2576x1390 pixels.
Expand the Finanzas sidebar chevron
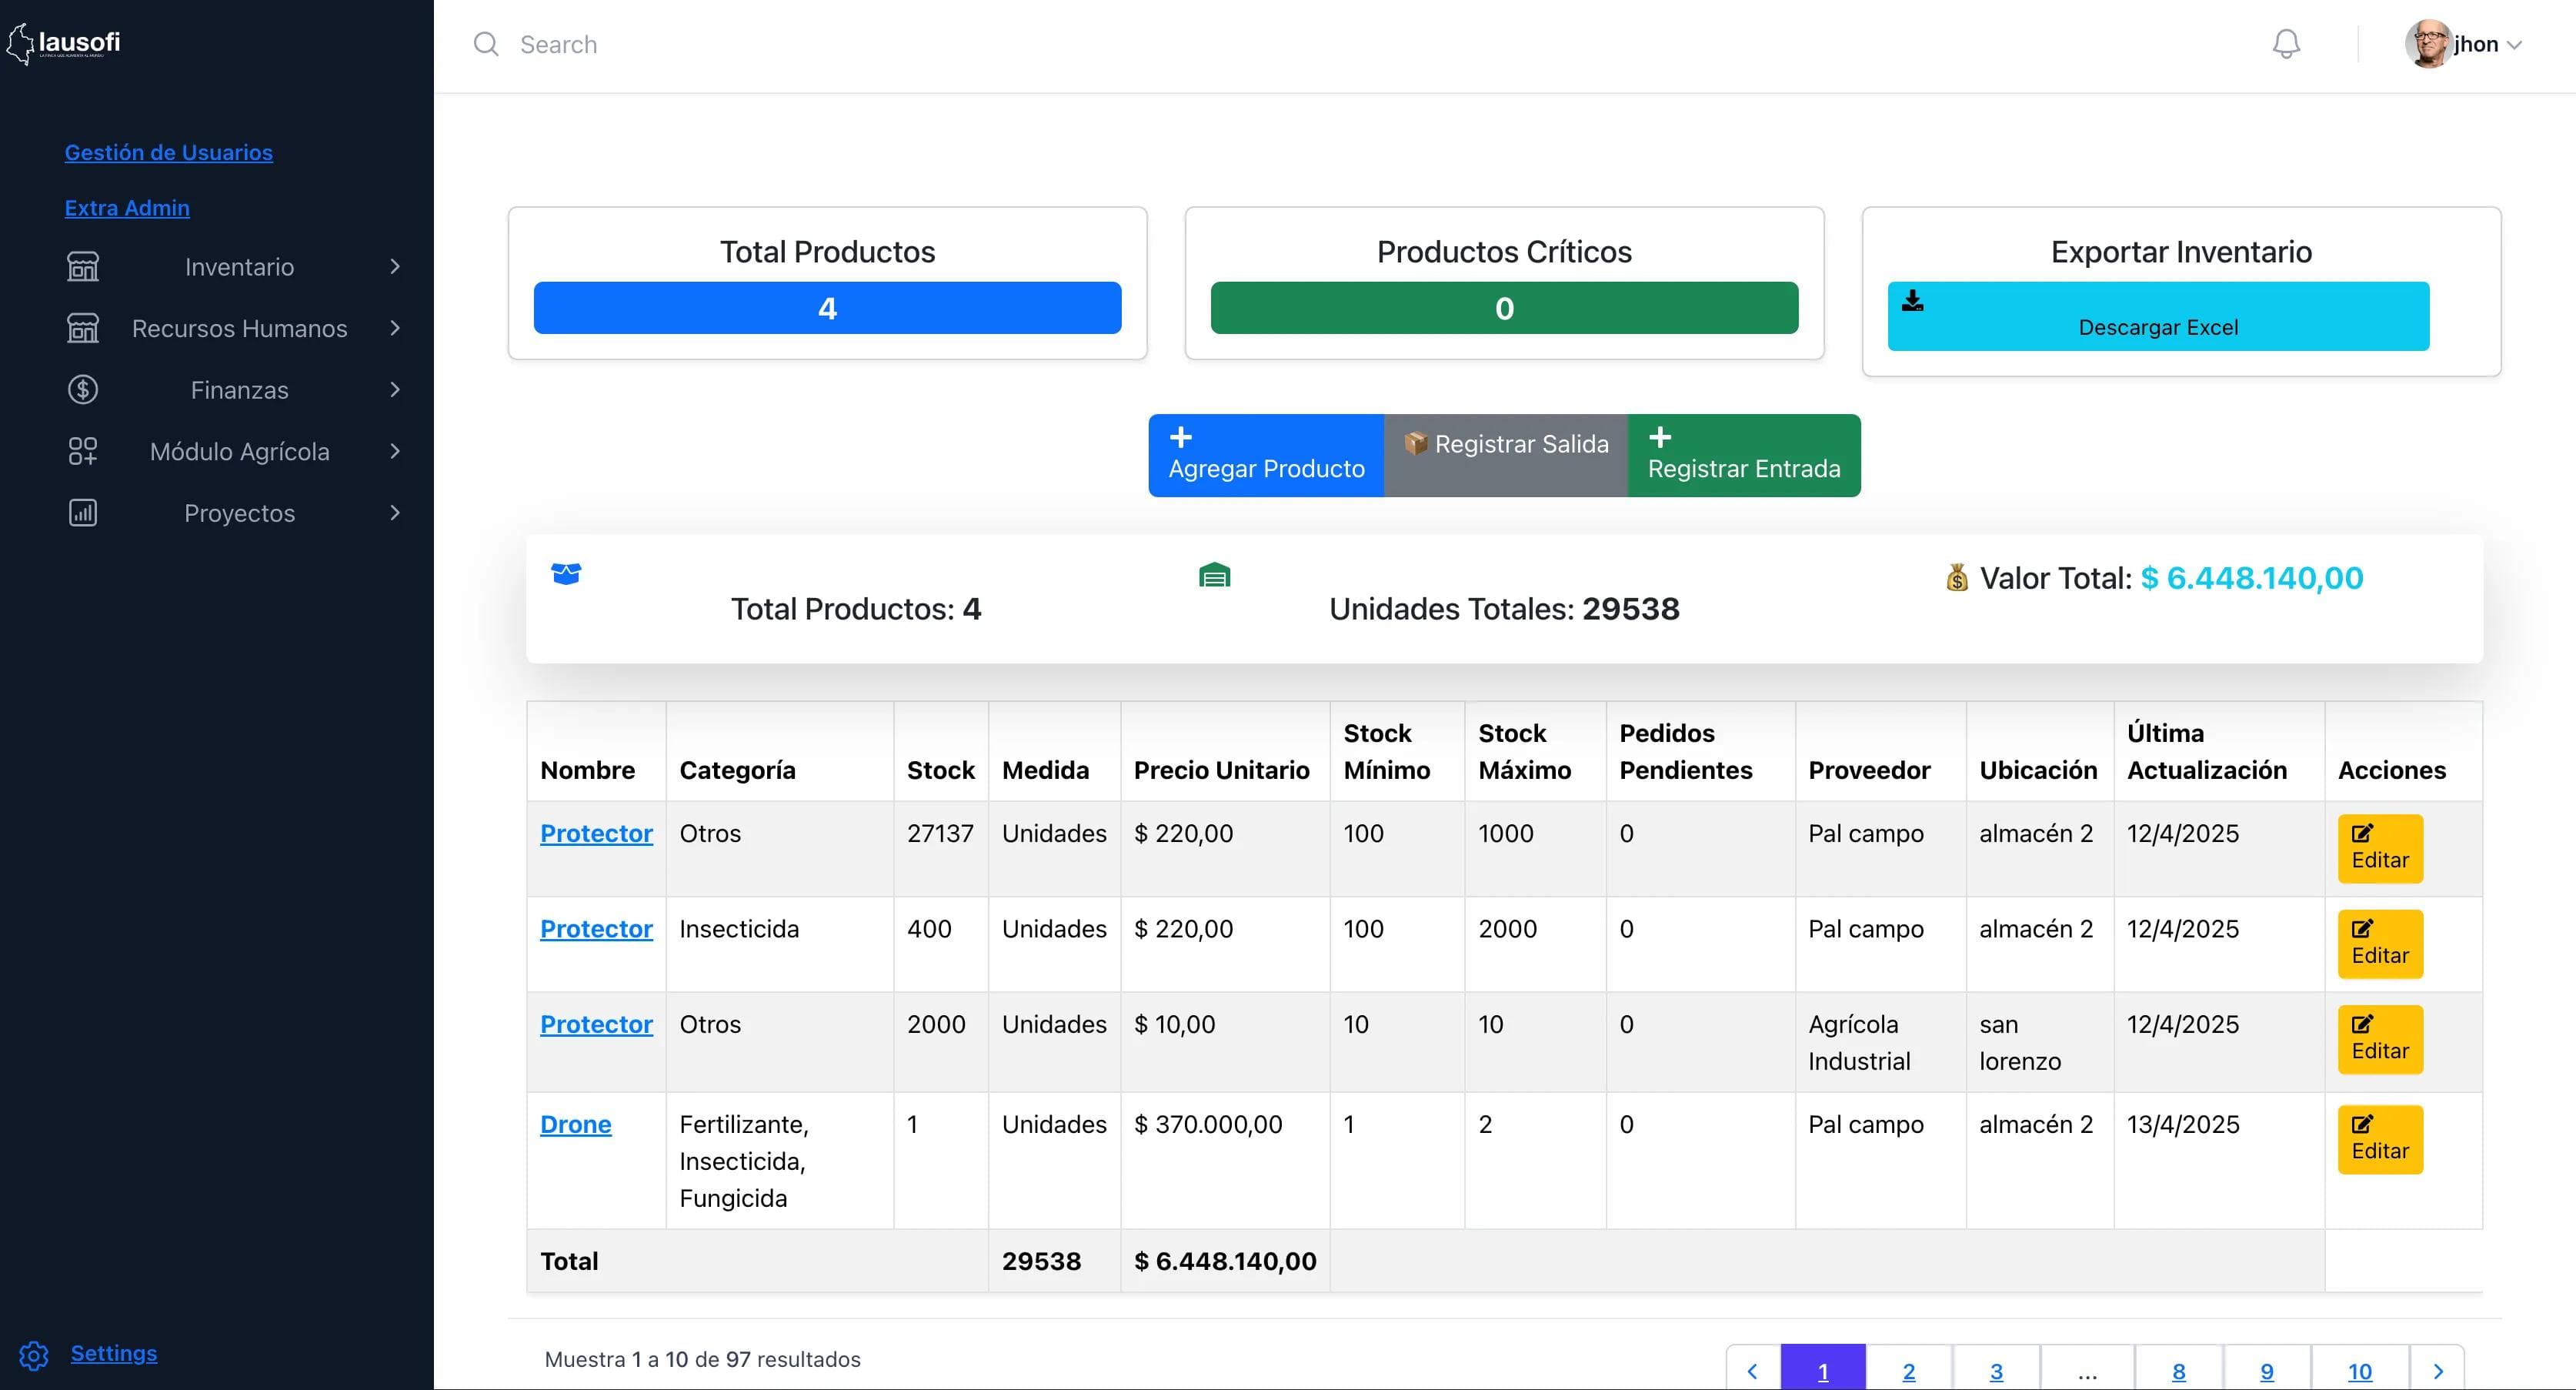tap(395, 390)
